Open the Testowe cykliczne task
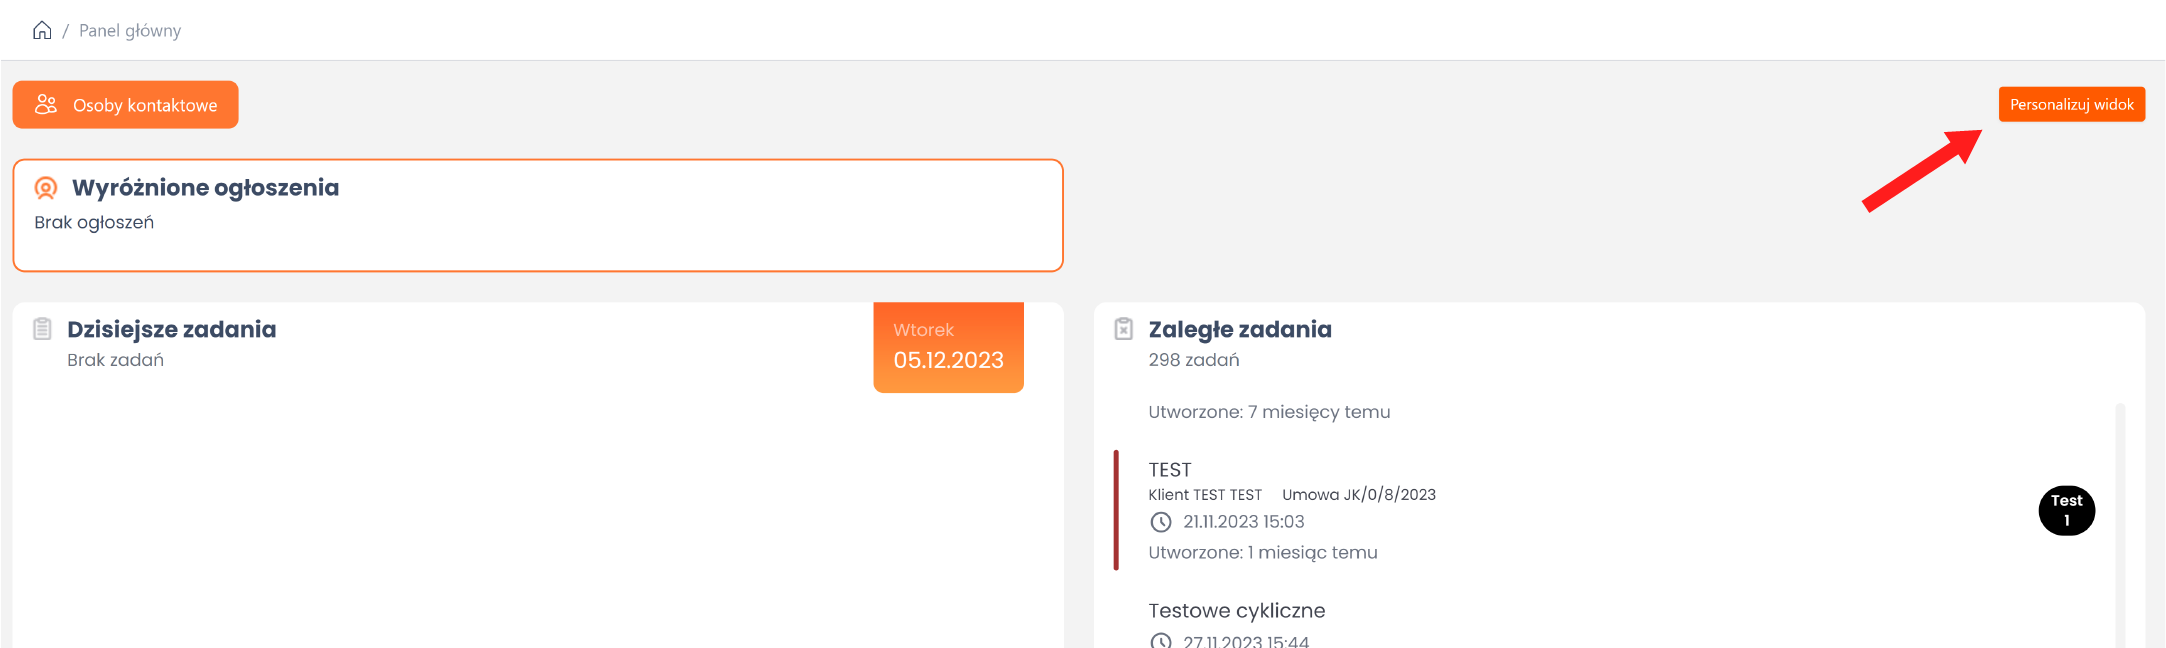Image resolution: width=2166 pixels, height=648 pixels. (x=1236, y=611)
